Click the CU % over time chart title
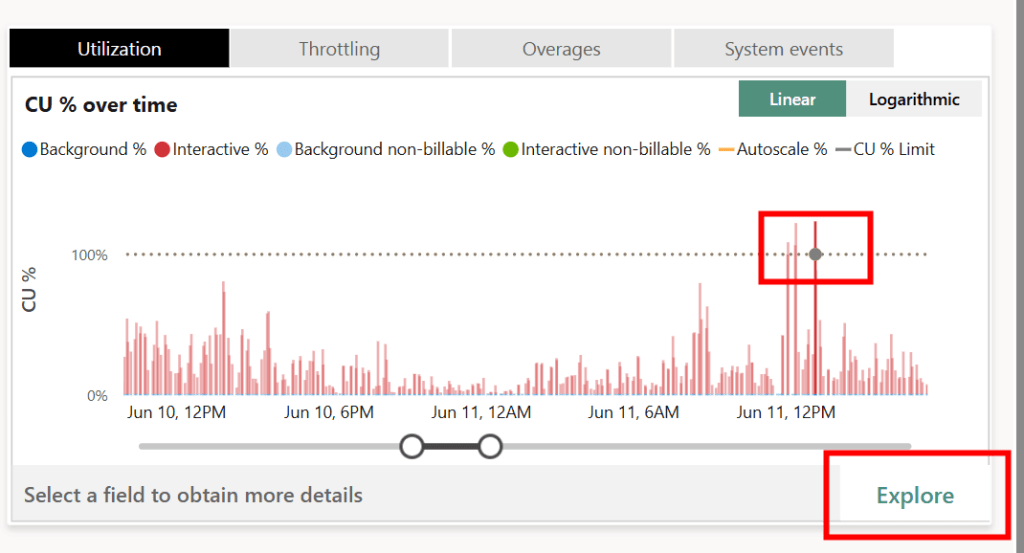Screen dimensions: 1024x553 click(x=100, y=105)
